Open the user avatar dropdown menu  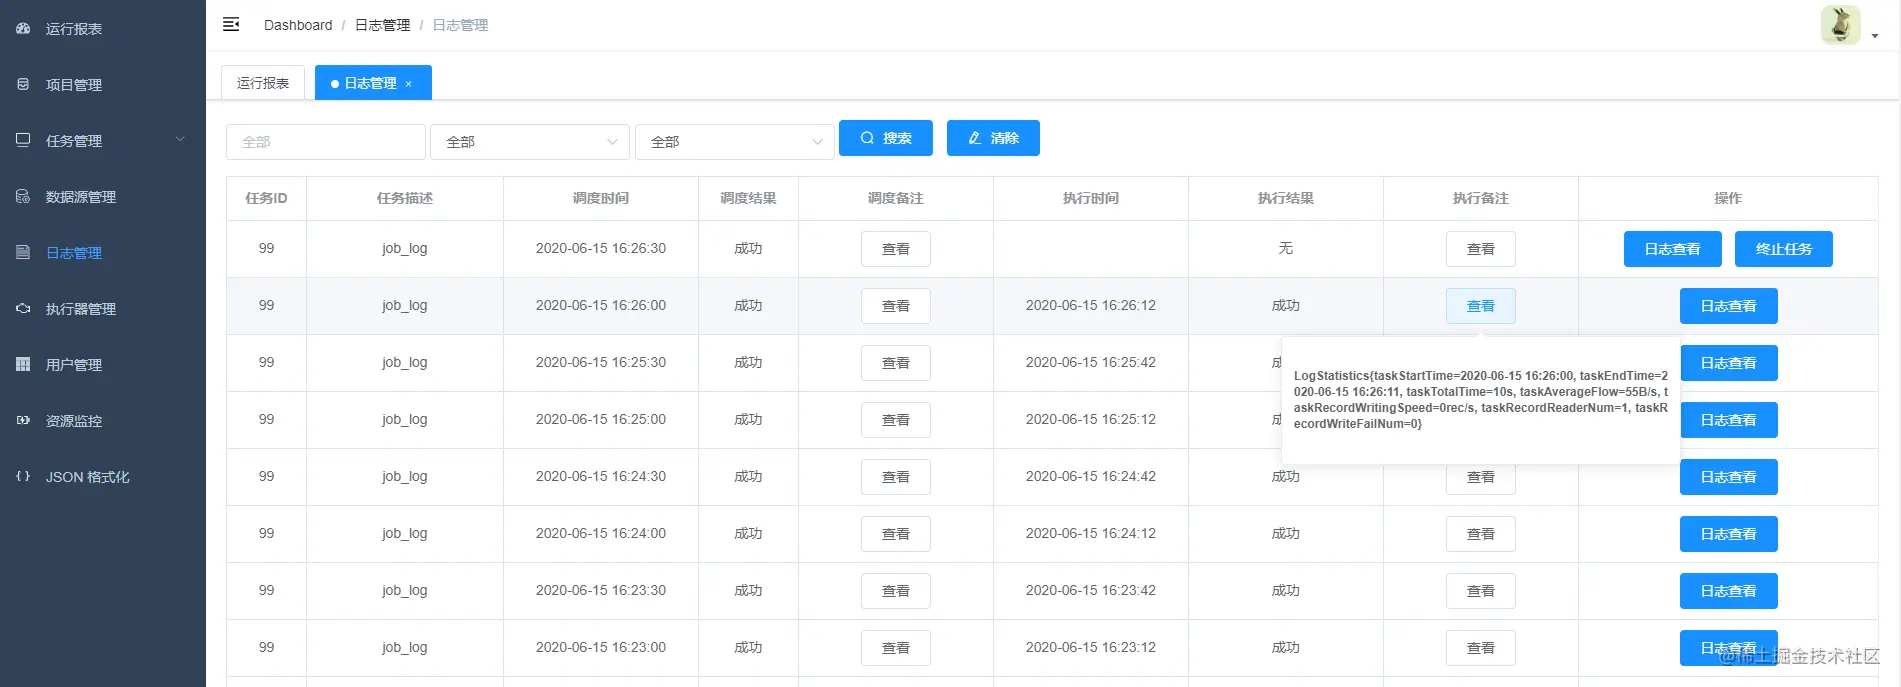[x=1849, y=26]
